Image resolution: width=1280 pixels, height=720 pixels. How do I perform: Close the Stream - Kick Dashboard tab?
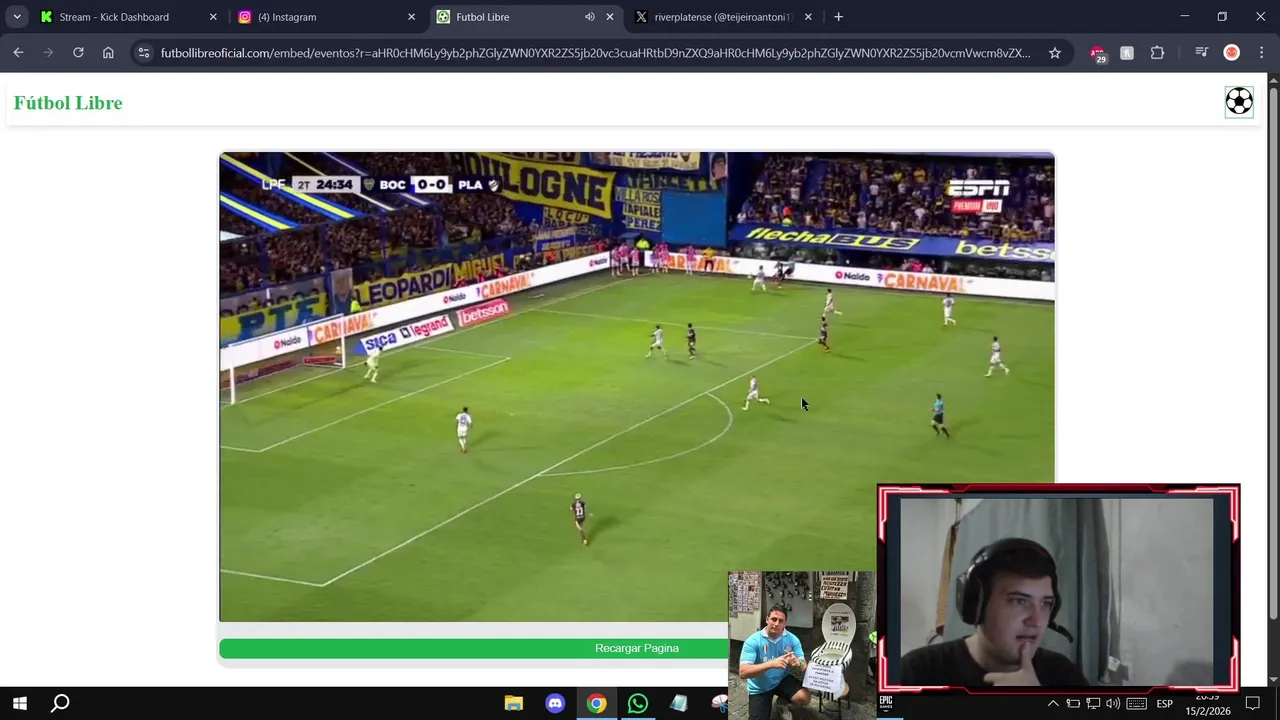pos(213,17)
